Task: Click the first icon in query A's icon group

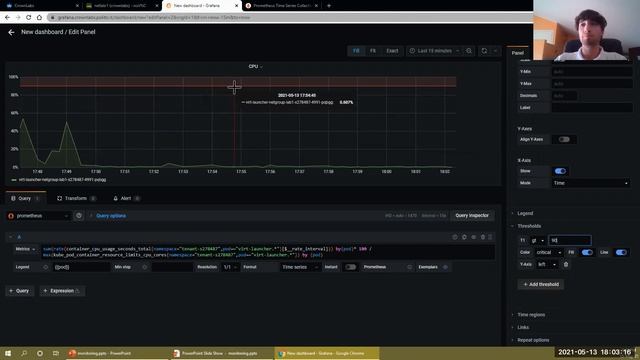Action: (455, 237)
